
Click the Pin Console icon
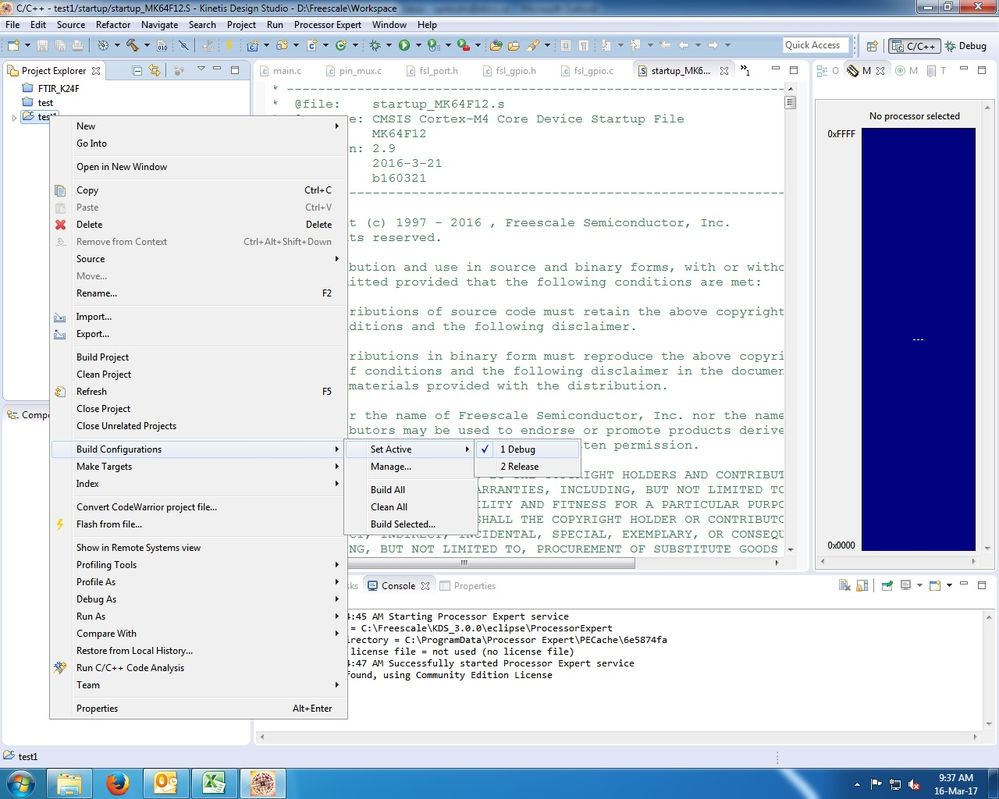pyautogui.click(x=887, y=586)
